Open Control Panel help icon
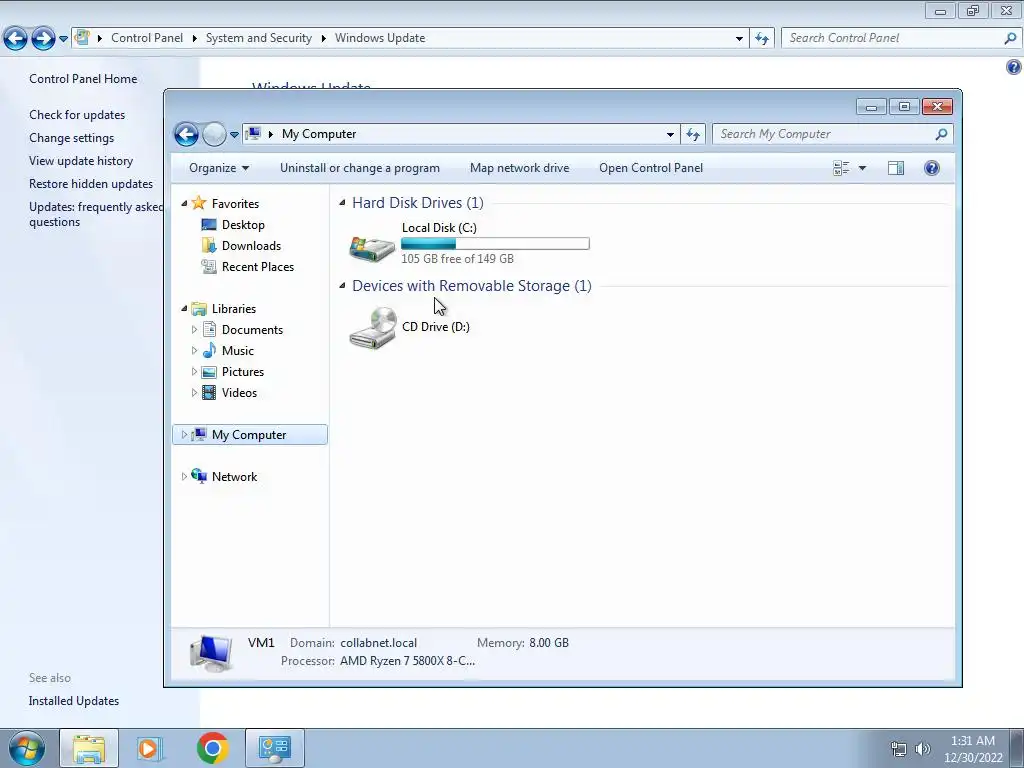This screenshot has height=768, width=1024. tap(1014, 67)
